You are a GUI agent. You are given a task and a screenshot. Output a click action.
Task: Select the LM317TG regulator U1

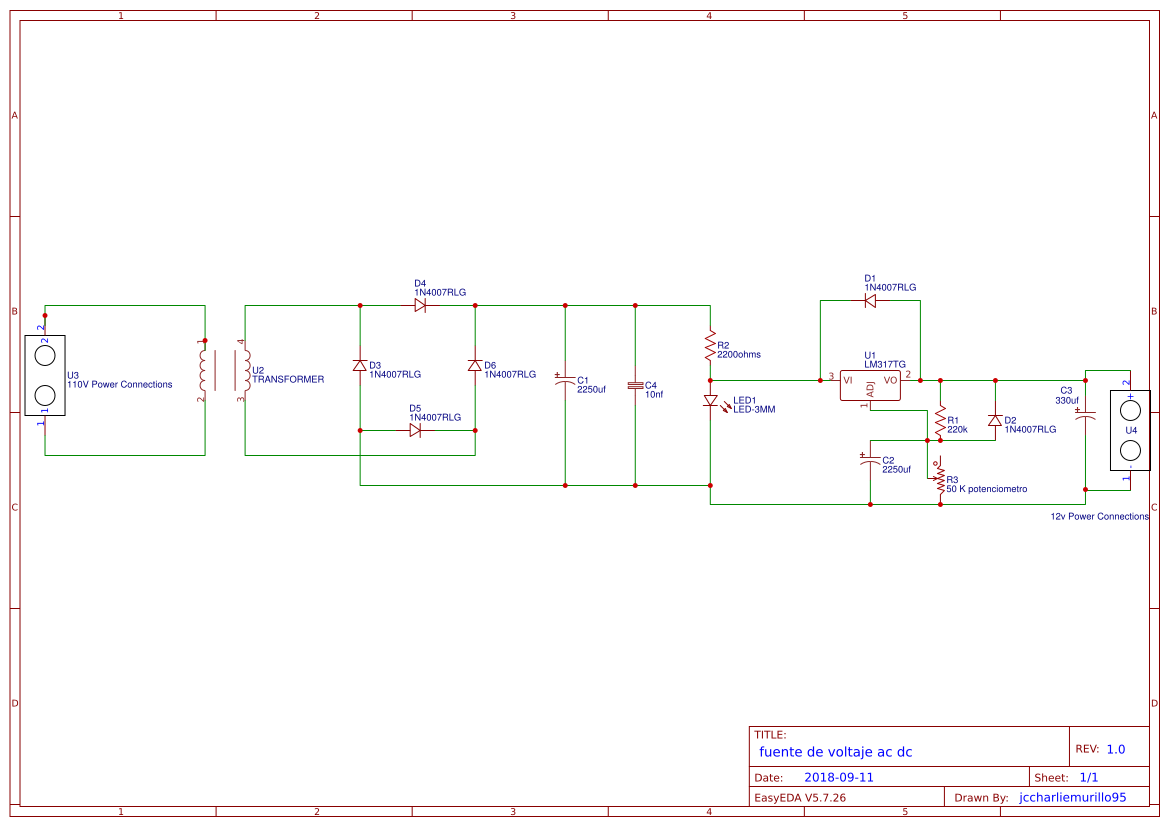(x=868, y=384)
